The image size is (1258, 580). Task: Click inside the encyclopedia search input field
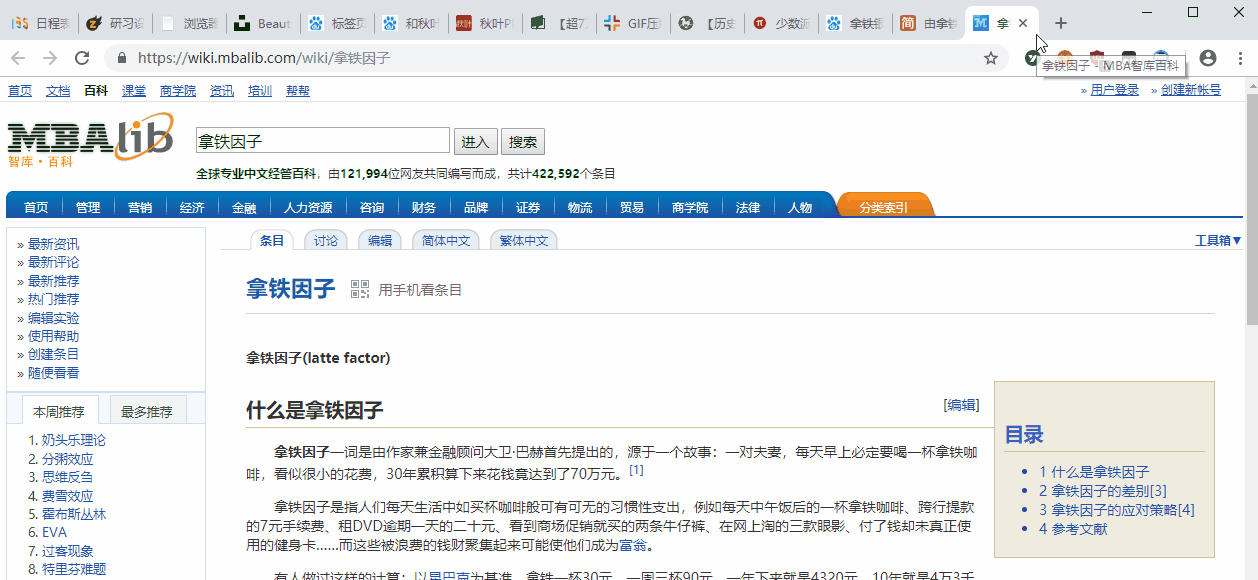320,139
